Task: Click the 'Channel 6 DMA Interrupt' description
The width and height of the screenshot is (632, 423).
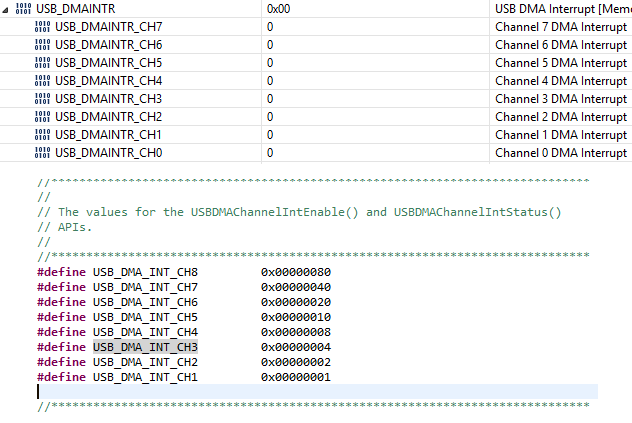Action: (561, 45)
